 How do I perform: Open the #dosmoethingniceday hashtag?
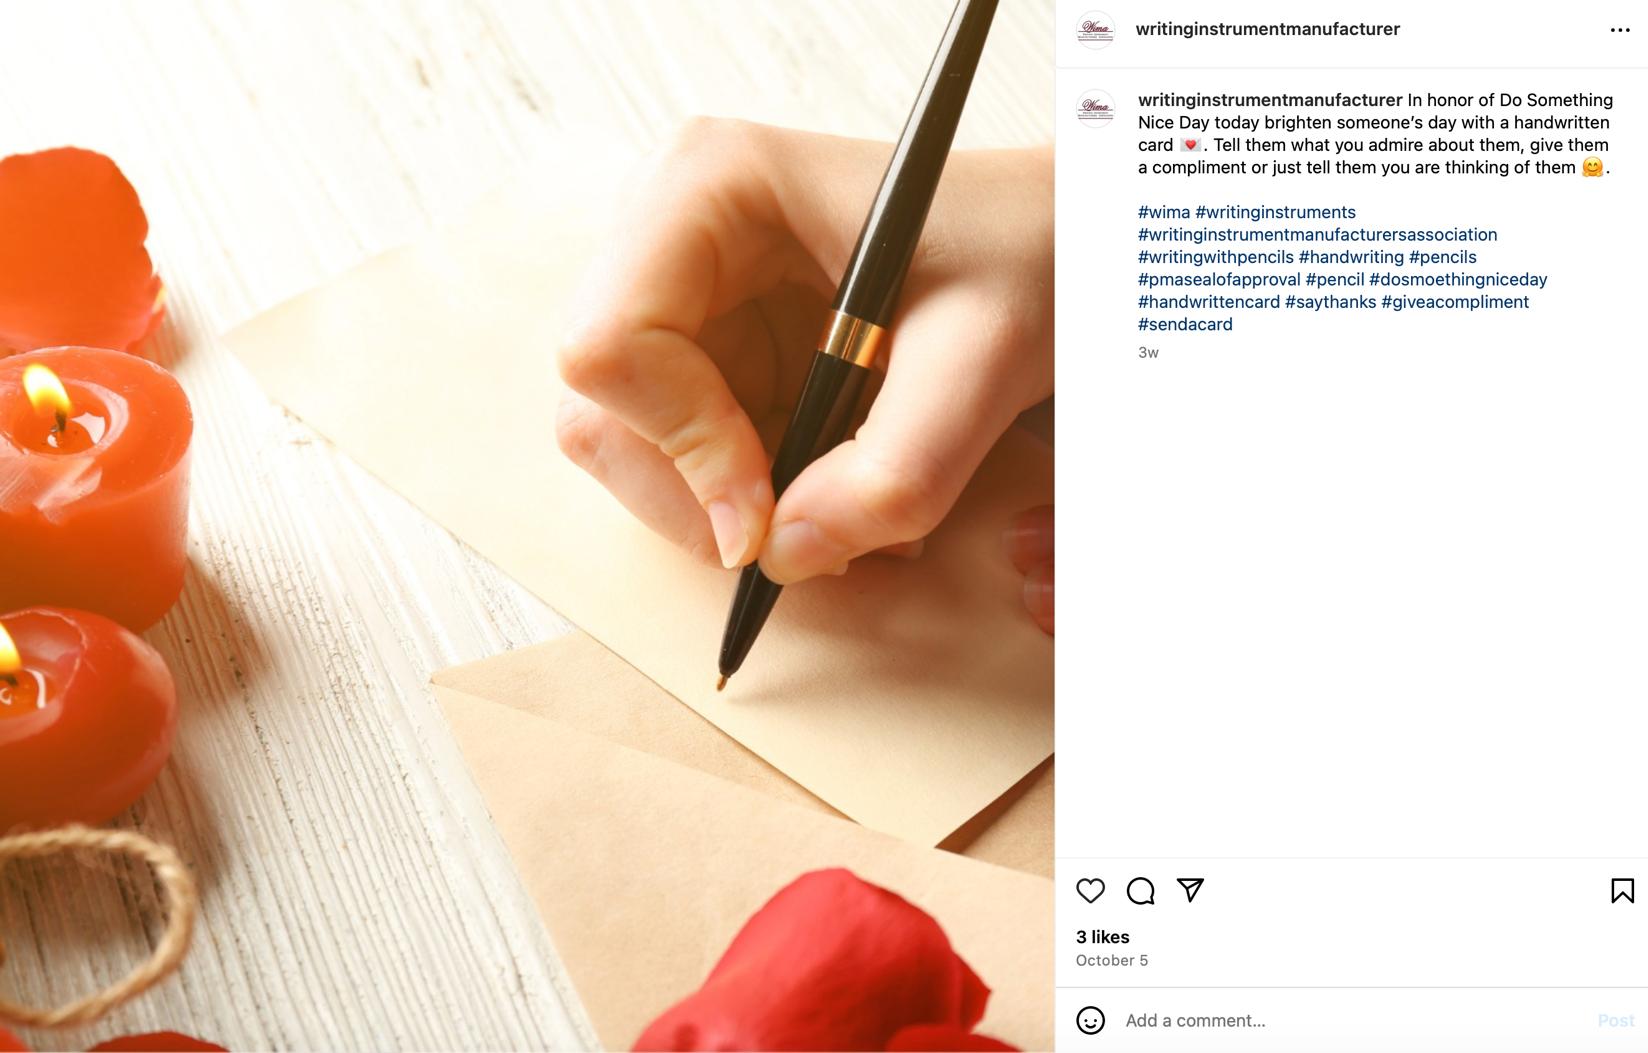pos(1458,279)
